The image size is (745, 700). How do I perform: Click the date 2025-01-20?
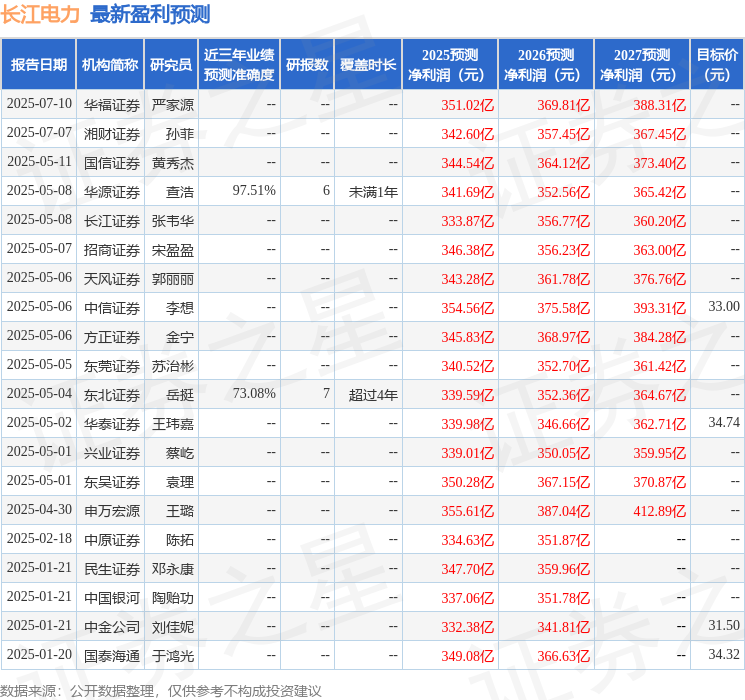(x=39, y=654)
